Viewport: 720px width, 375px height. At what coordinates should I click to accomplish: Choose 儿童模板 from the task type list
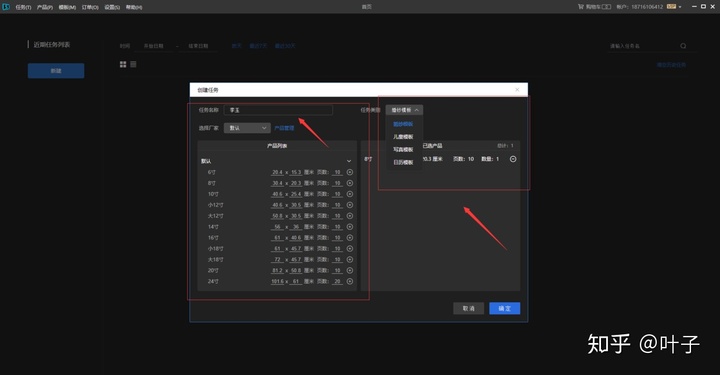403,137
